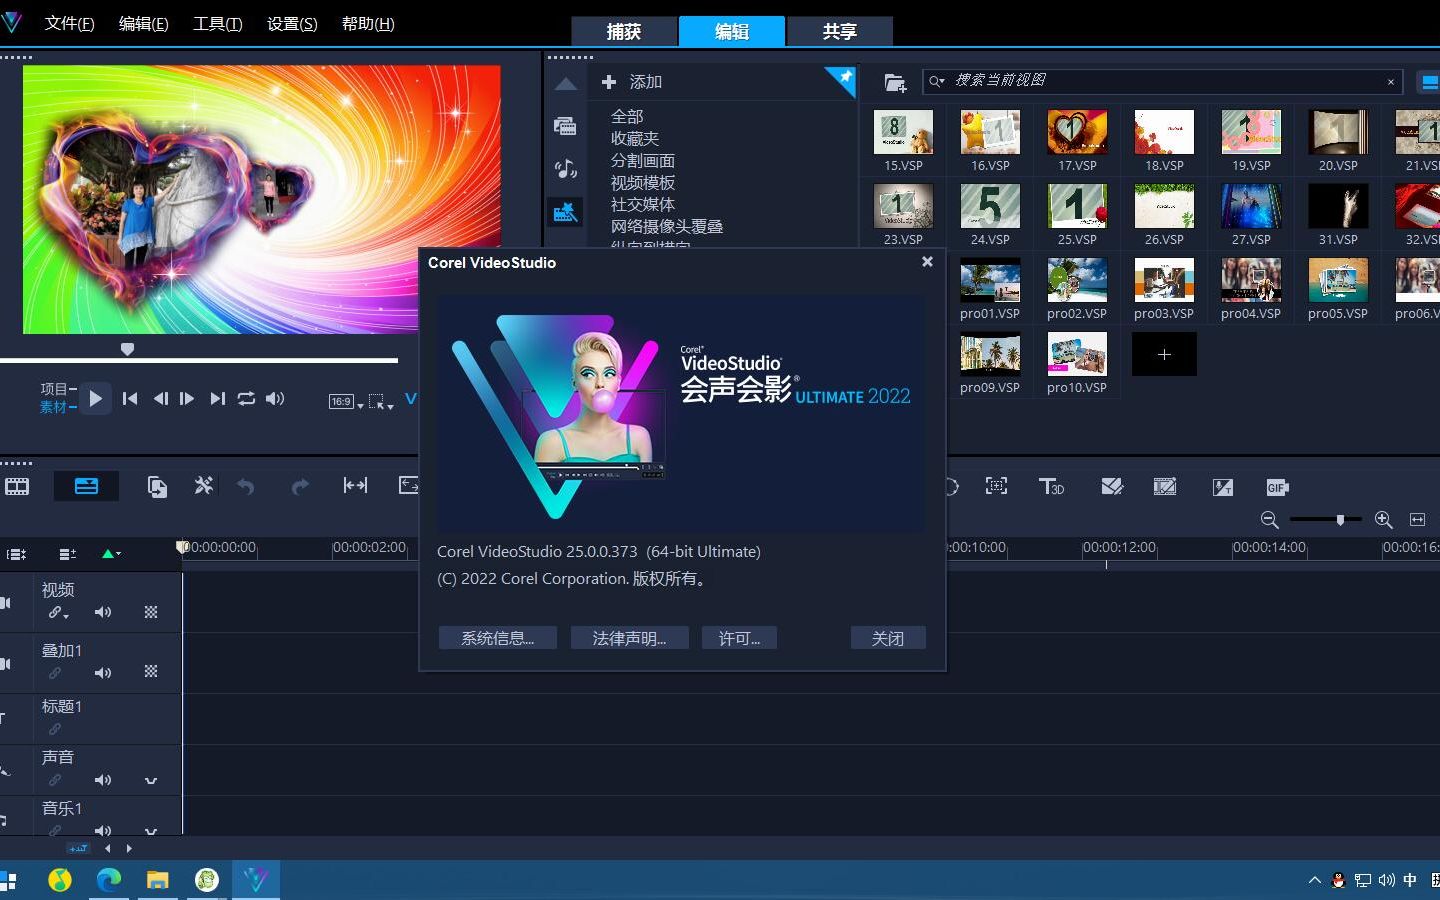The width and height of the screenshot is (1440, 900).
Task: Mute the 叠加1 overlay track
Action: pos(103,673)
